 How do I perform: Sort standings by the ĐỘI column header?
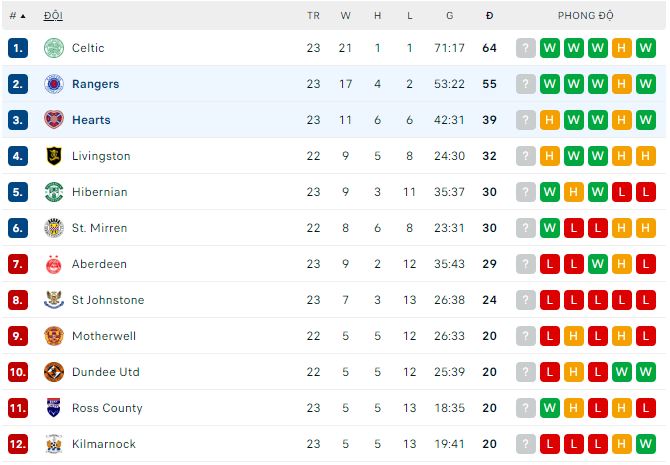53,16
